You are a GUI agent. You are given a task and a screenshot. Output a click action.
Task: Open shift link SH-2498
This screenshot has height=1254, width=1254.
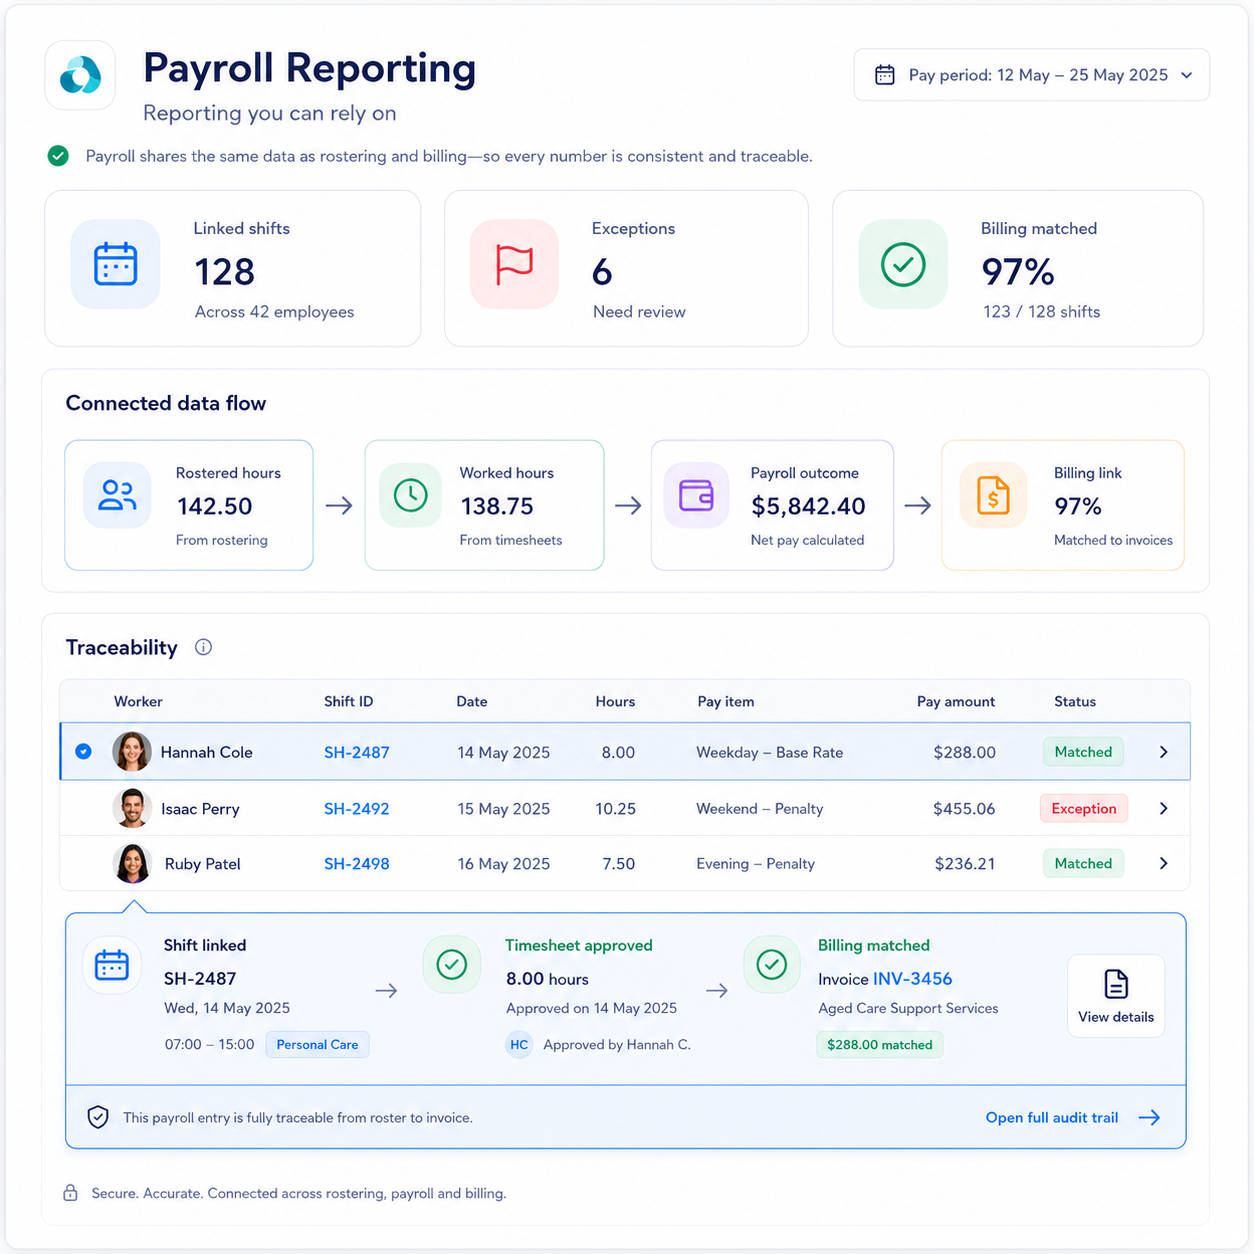[357, 863]
